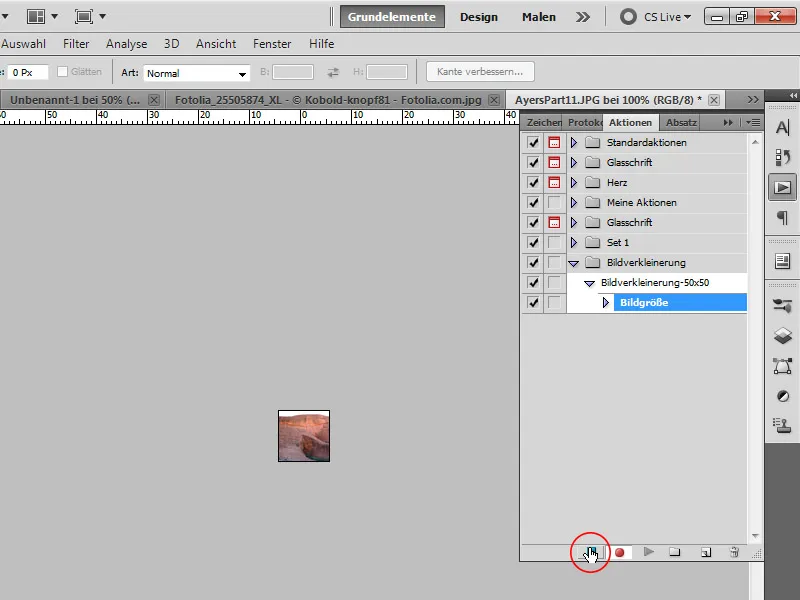800x600 pixels.
Task: Check the Glätten checkbox
Action: (62, 71)
